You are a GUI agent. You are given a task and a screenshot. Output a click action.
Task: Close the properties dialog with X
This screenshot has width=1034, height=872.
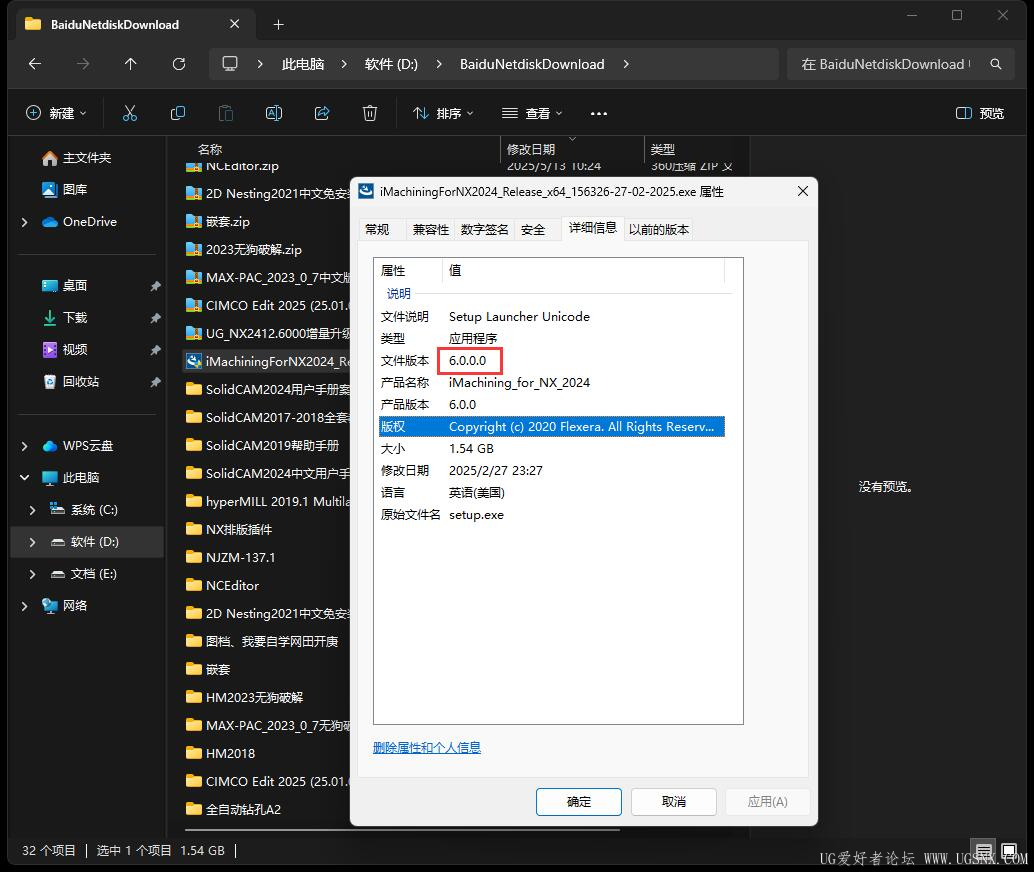803,191
